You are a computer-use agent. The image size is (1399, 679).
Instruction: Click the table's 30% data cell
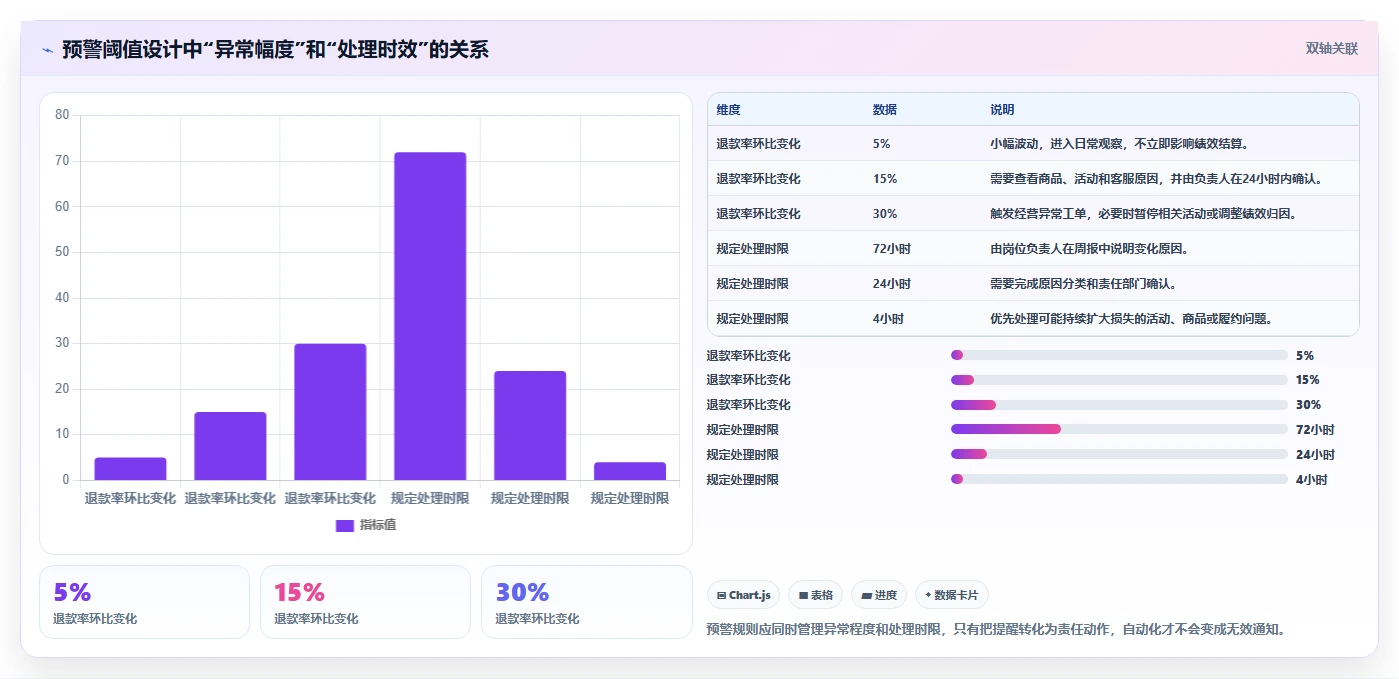885,214
